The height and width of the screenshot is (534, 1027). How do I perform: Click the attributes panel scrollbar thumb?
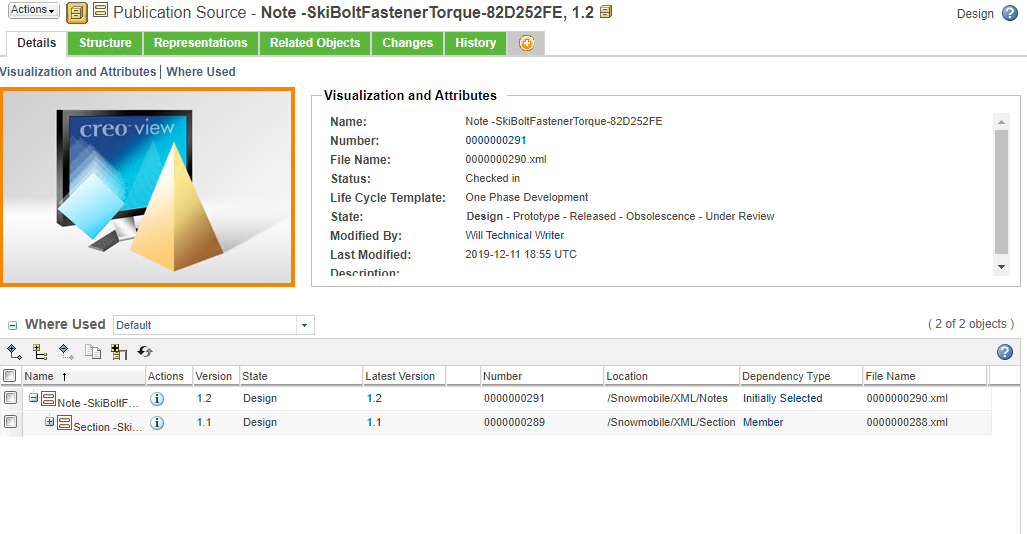tap(1001, 191)
